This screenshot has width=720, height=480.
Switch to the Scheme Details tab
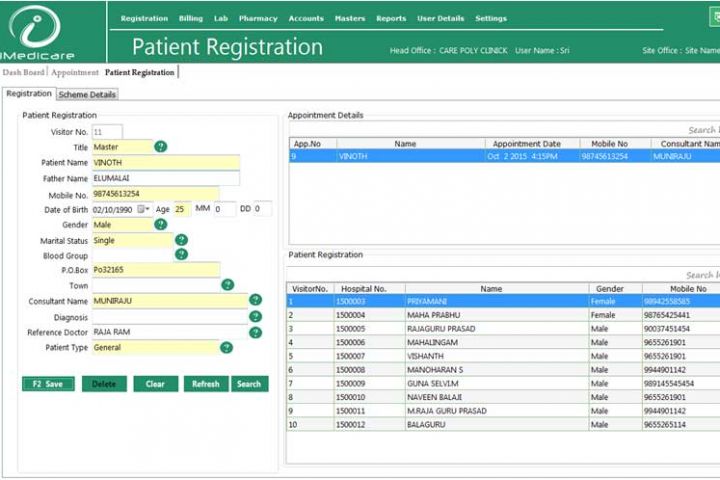87,95
